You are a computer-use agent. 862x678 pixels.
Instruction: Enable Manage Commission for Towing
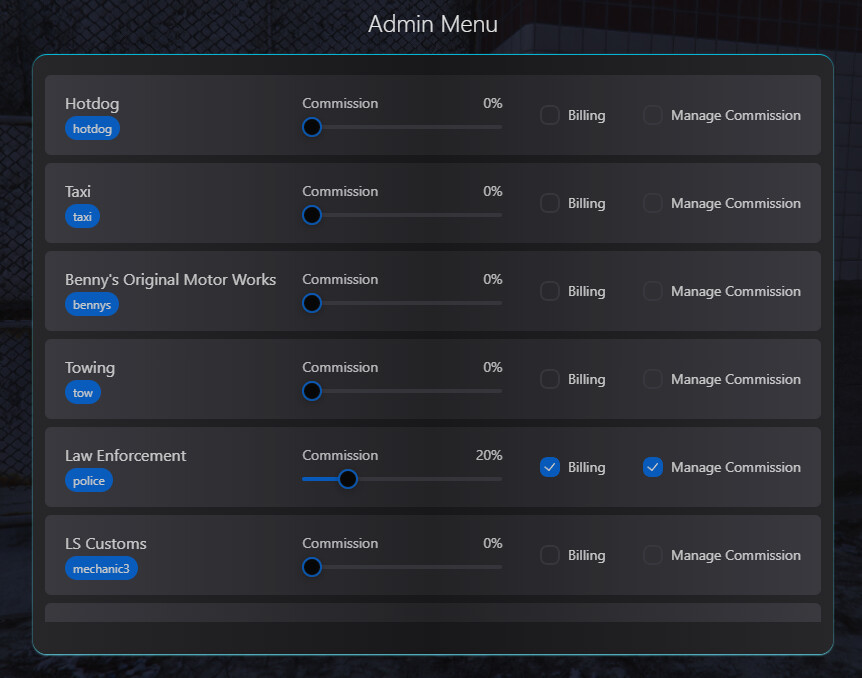point(653,379)
